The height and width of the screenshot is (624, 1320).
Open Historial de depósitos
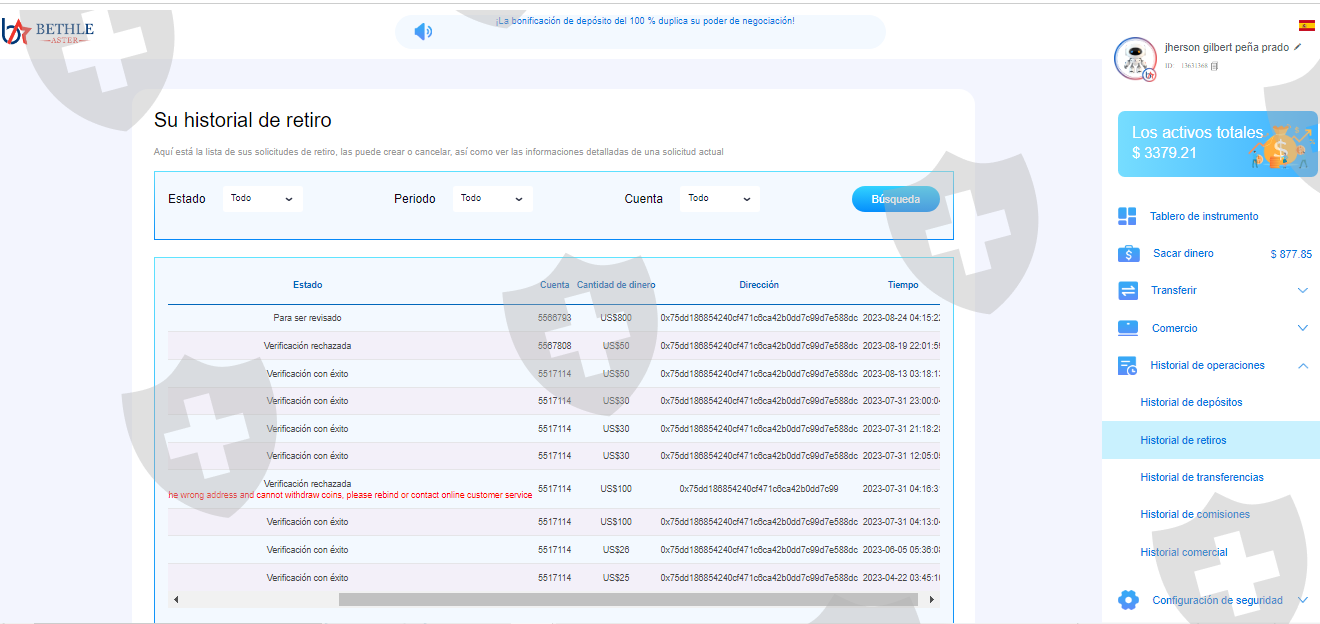[1191, 402]
